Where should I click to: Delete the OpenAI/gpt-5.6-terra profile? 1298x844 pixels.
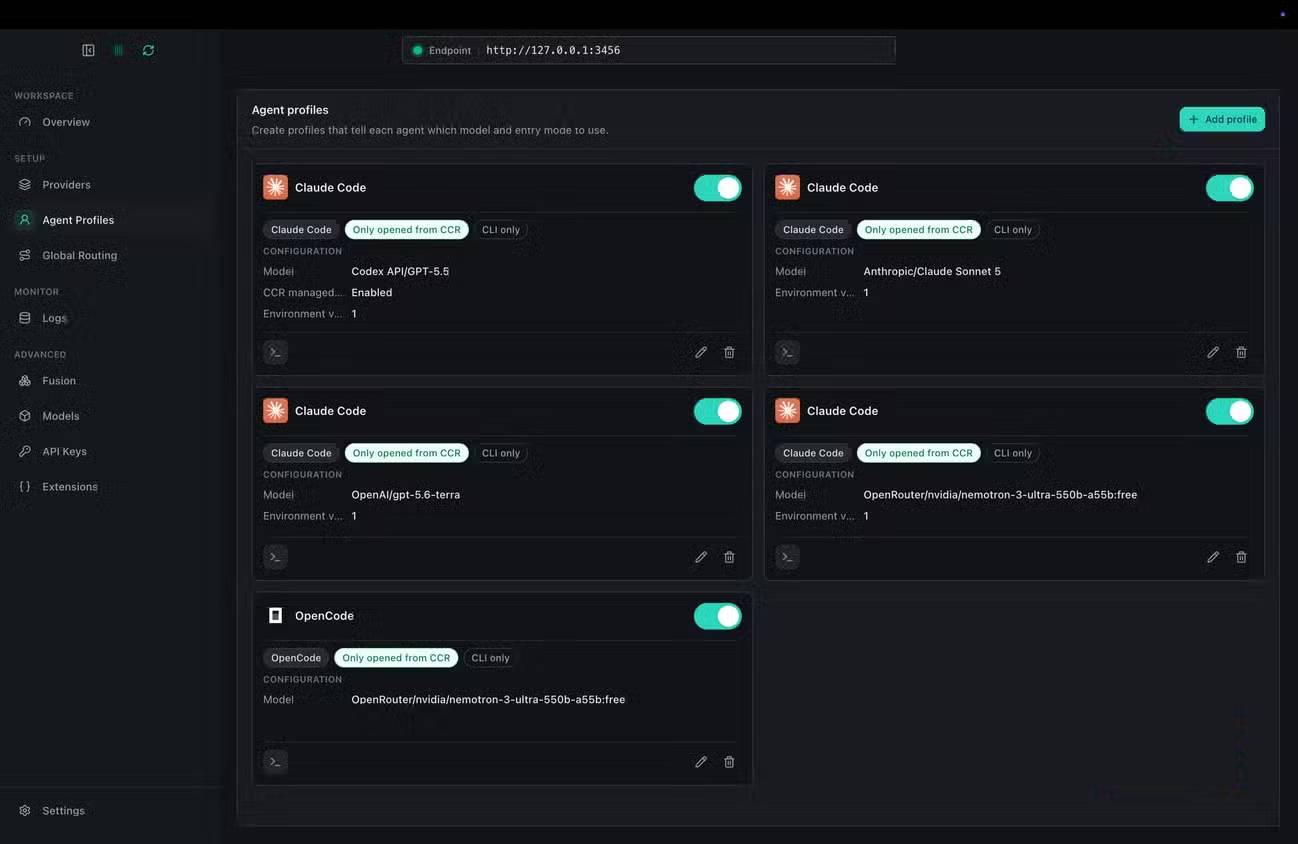[729, 557]
